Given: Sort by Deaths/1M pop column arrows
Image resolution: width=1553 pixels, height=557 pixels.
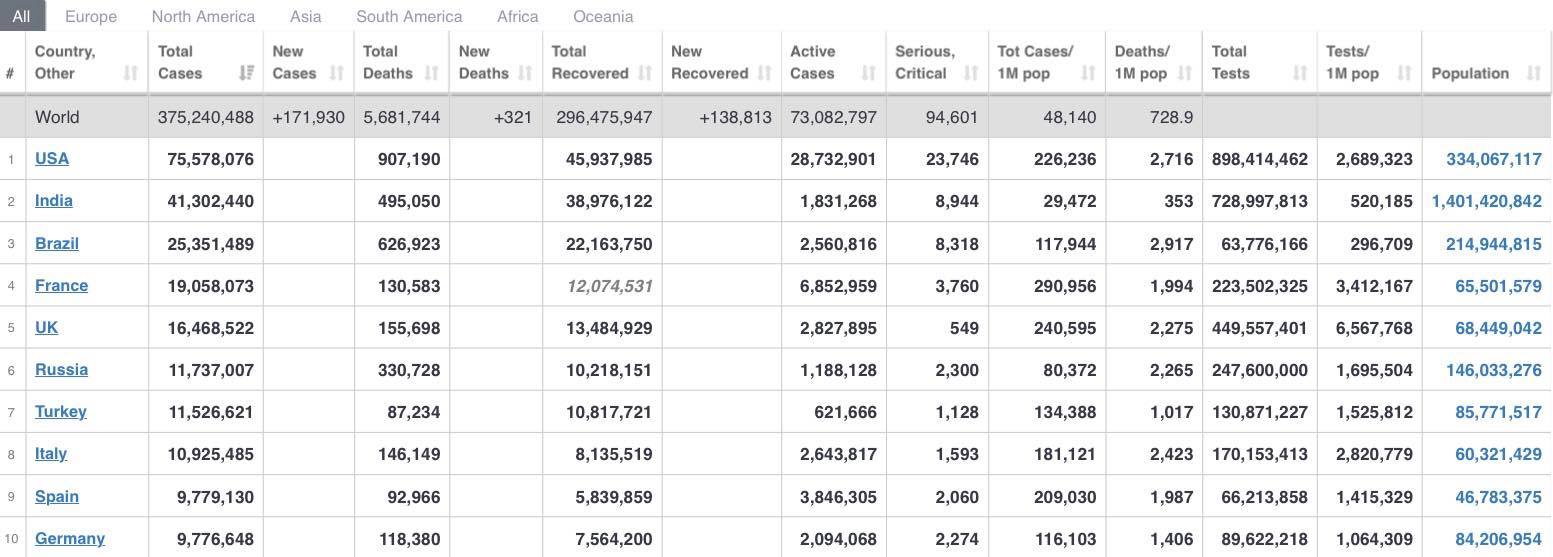Looking at the screenshot, I should click(x=1185, y=73).
